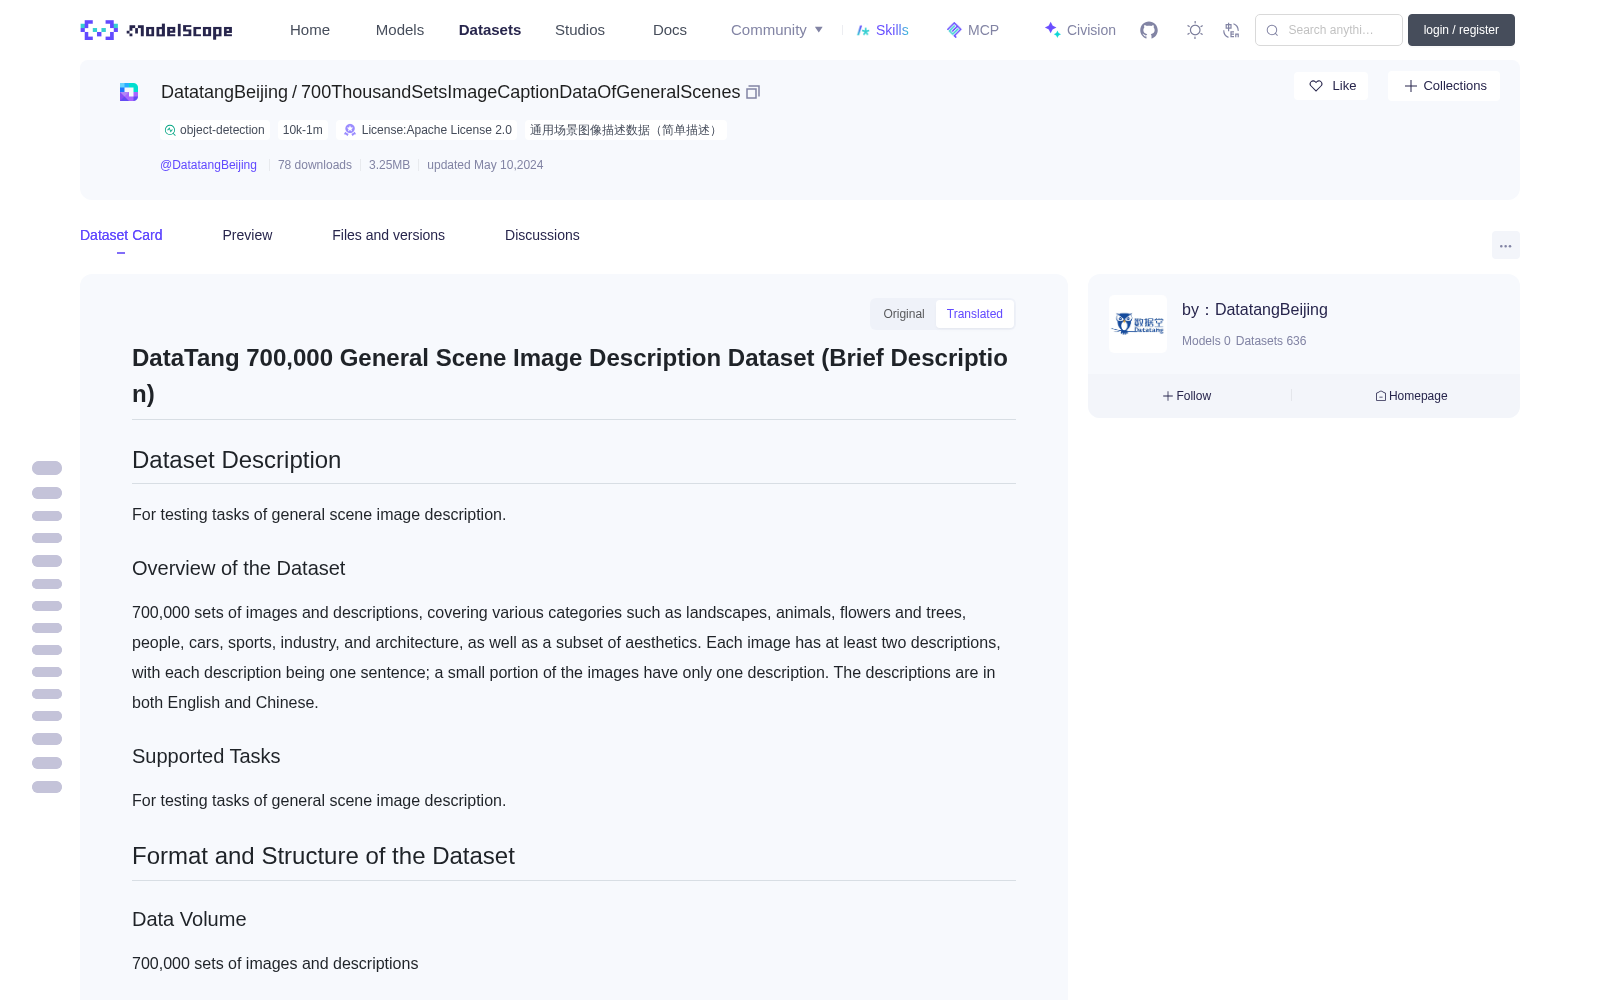Click the "78 downloads" text
The width and height of the screenshot is (1600, 1000).
point(315,165)
